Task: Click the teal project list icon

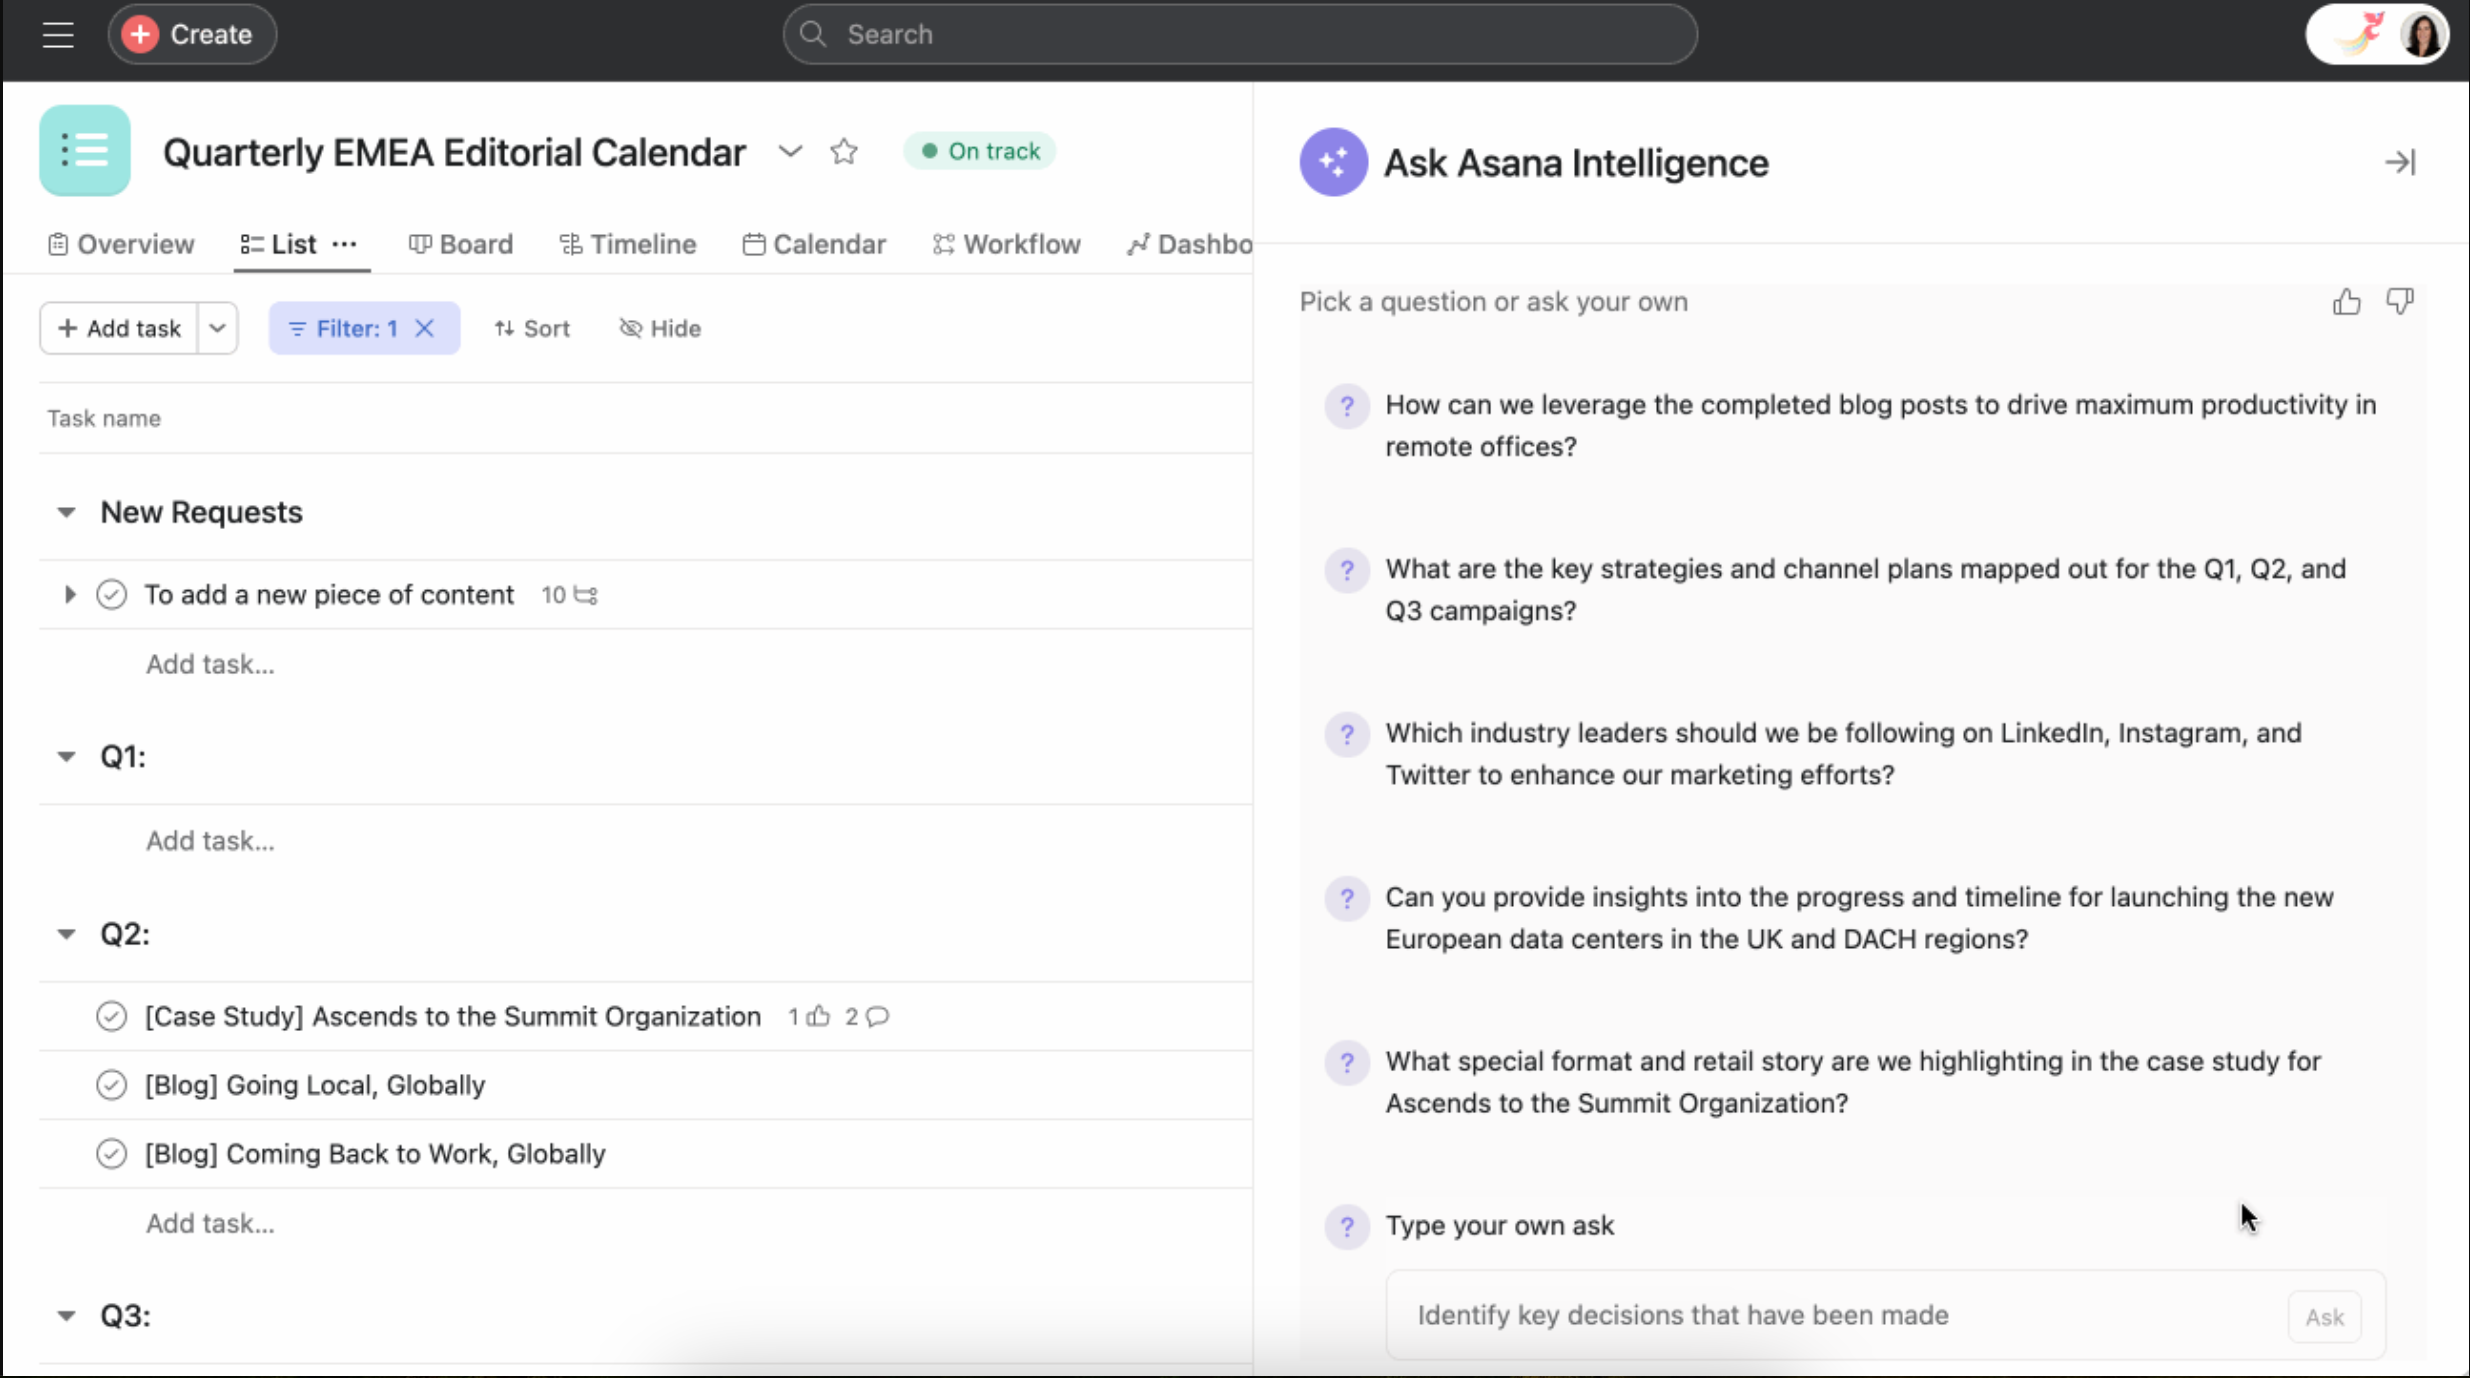Action: pos(85,151)
